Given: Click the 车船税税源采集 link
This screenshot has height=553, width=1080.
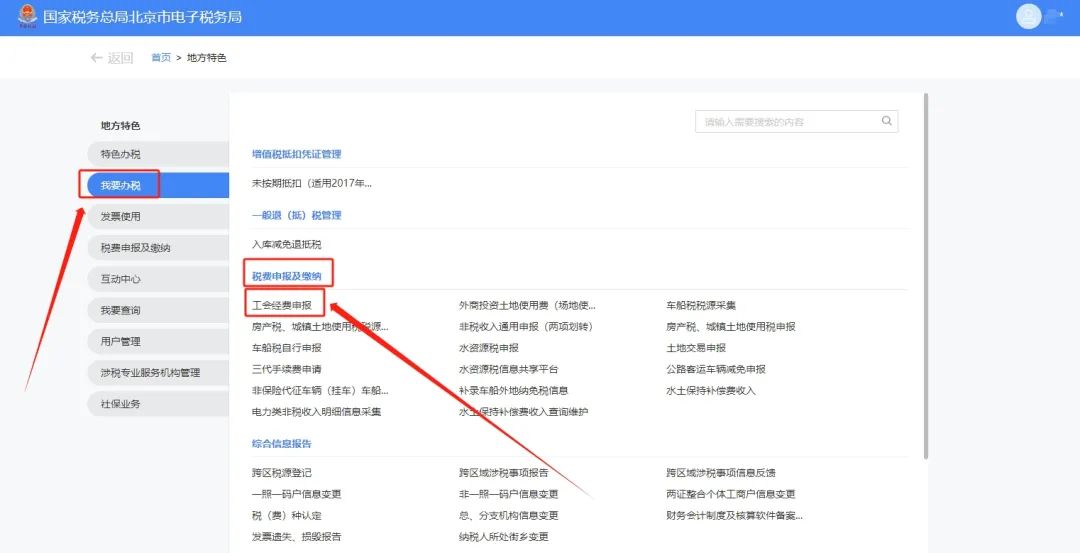Looking at the screenshot, I should pyautogui.click(x=701, y=305).
